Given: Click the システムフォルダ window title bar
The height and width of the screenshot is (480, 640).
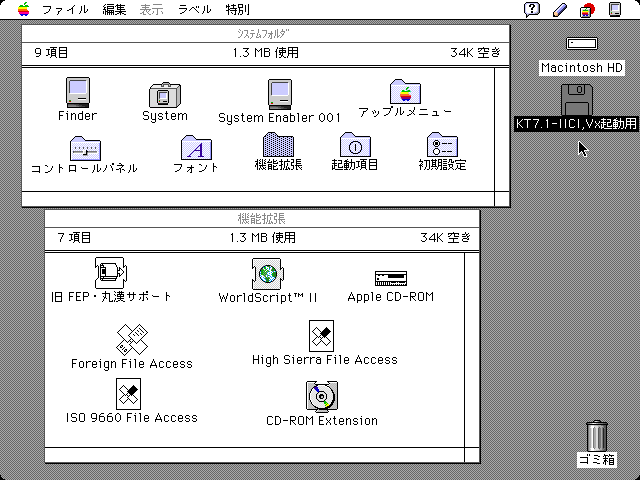Looking at the screenshot, I should 265,33.
